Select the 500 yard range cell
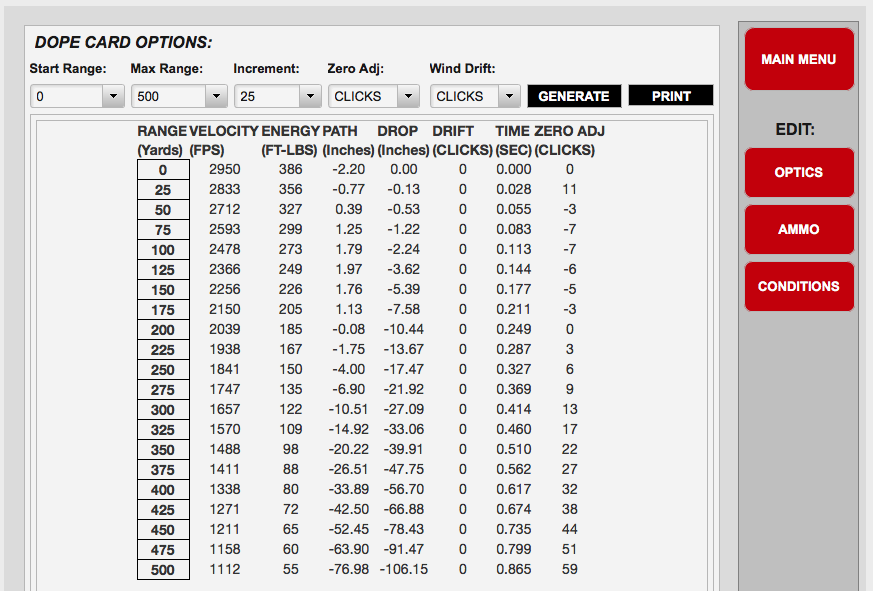873x591 pixels. coord(163,570)
